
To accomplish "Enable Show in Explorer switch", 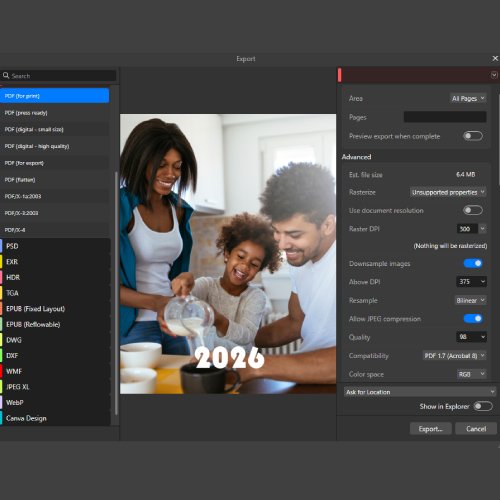I will click(x=483, y=406).
